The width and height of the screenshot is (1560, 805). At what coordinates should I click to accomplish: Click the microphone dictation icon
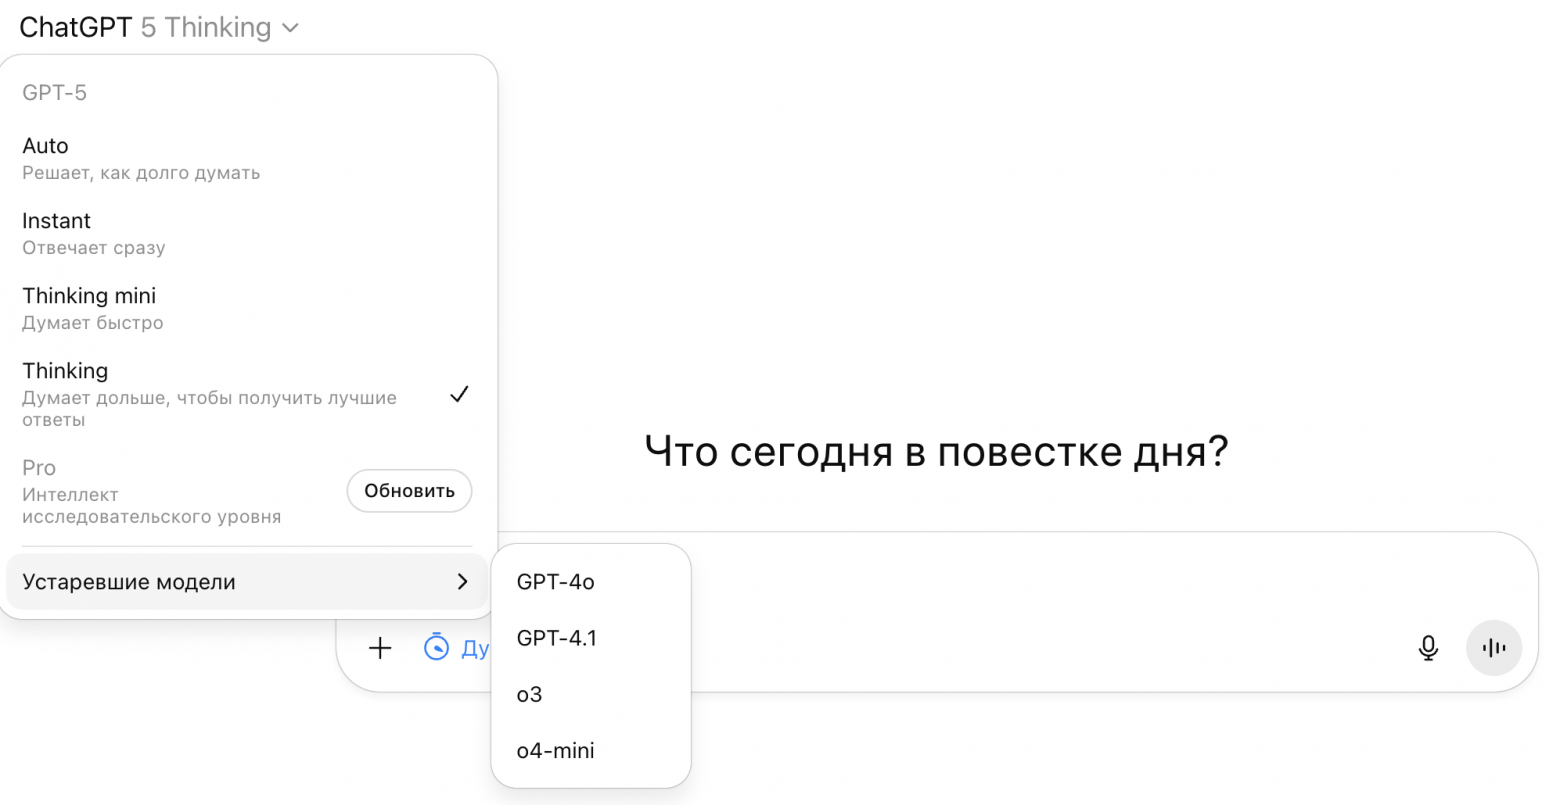pos(1428,648)
